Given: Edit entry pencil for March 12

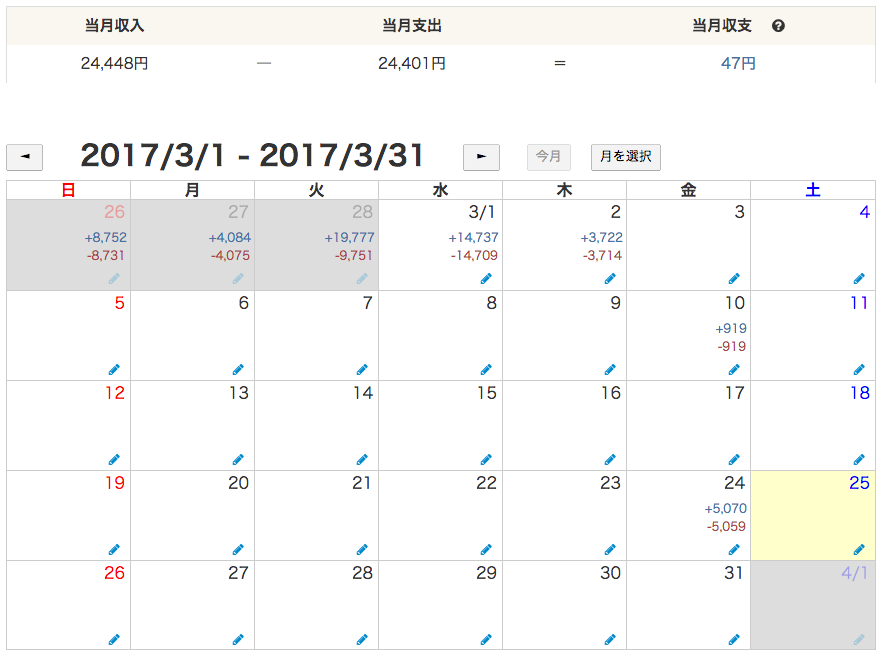Looking at the screenshot, I should point(114,459).
